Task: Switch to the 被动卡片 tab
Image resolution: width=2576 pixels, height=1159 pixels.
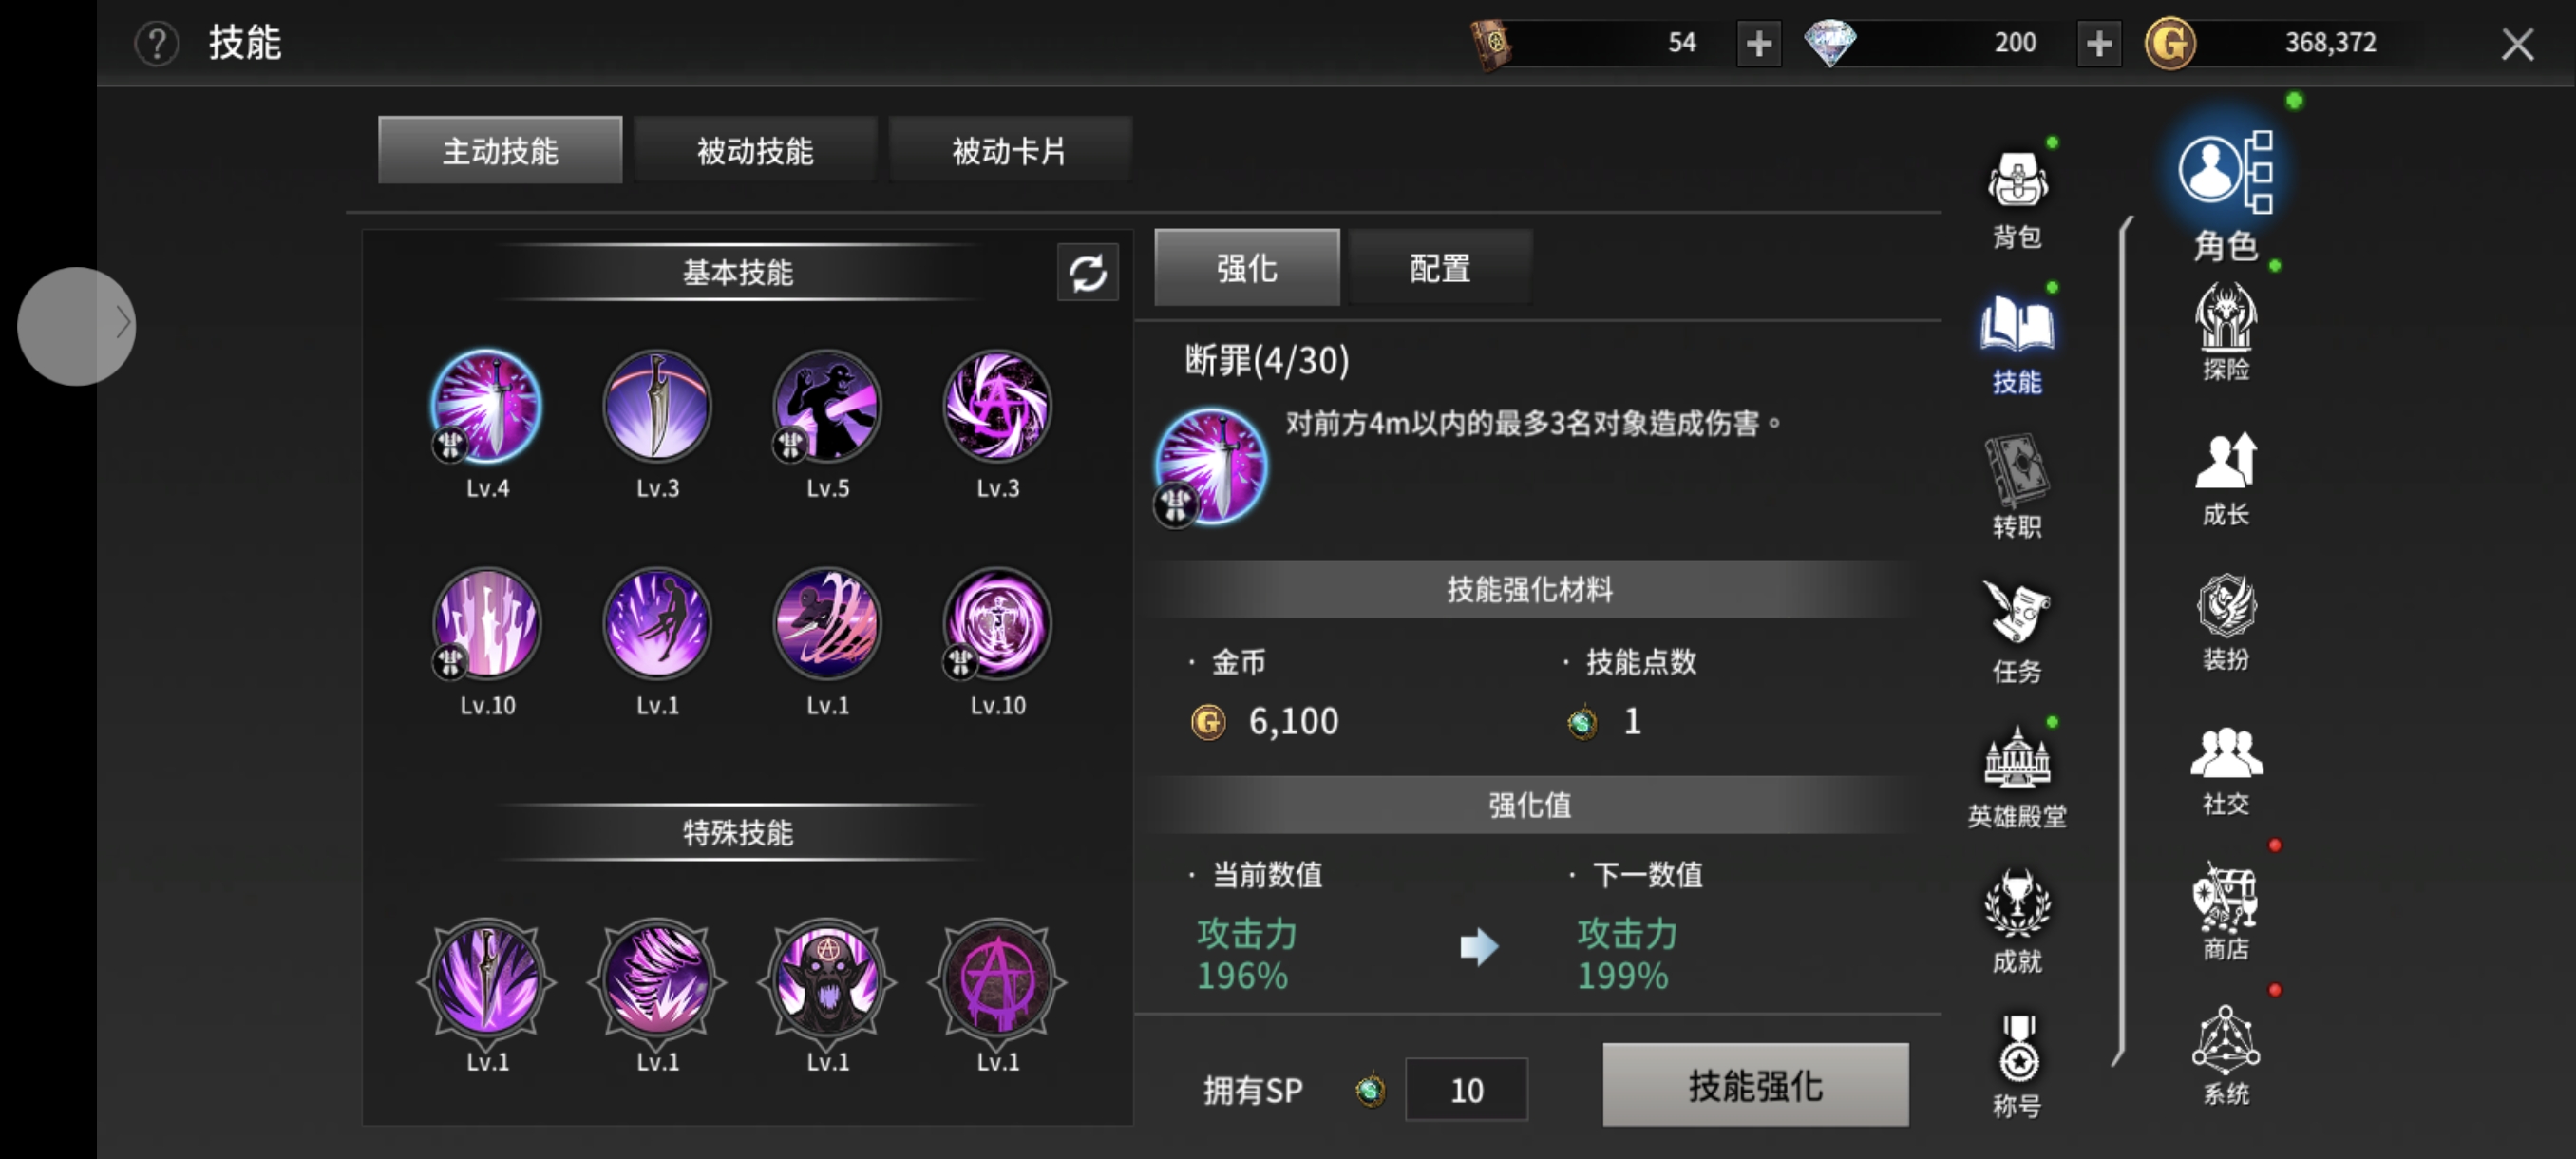Action: tap(1010, 150)
